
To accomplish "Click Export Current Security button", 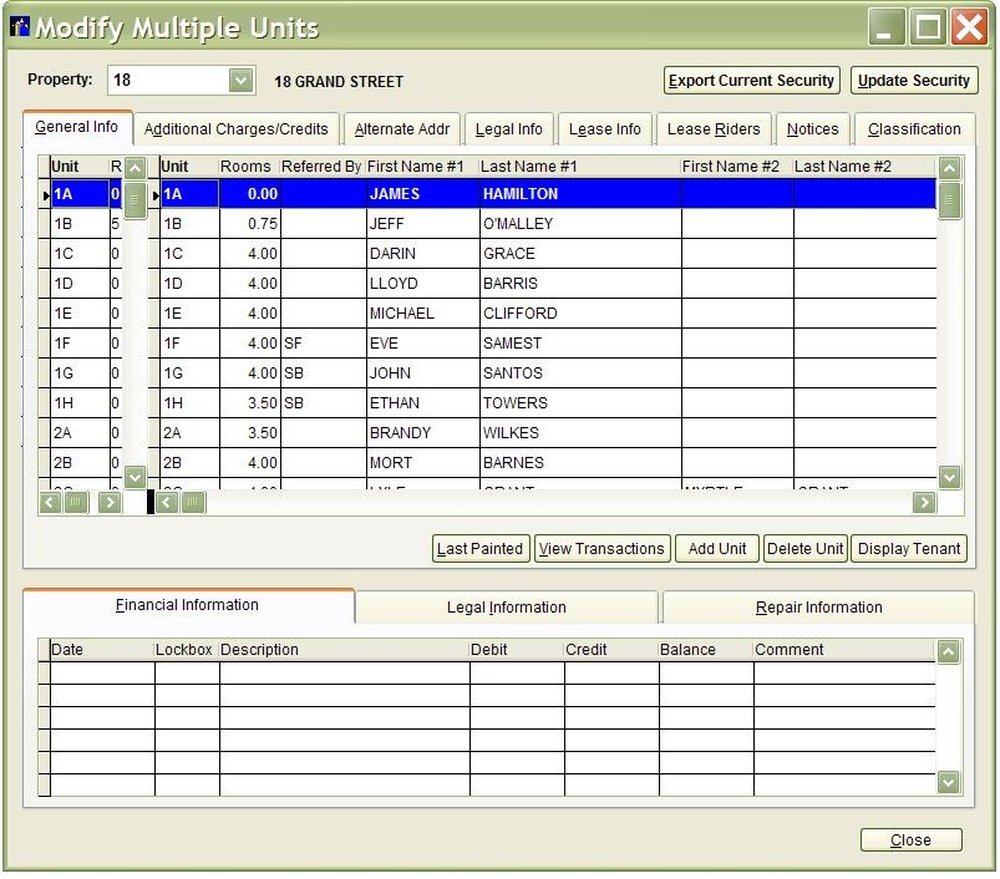I will (751, 80).
